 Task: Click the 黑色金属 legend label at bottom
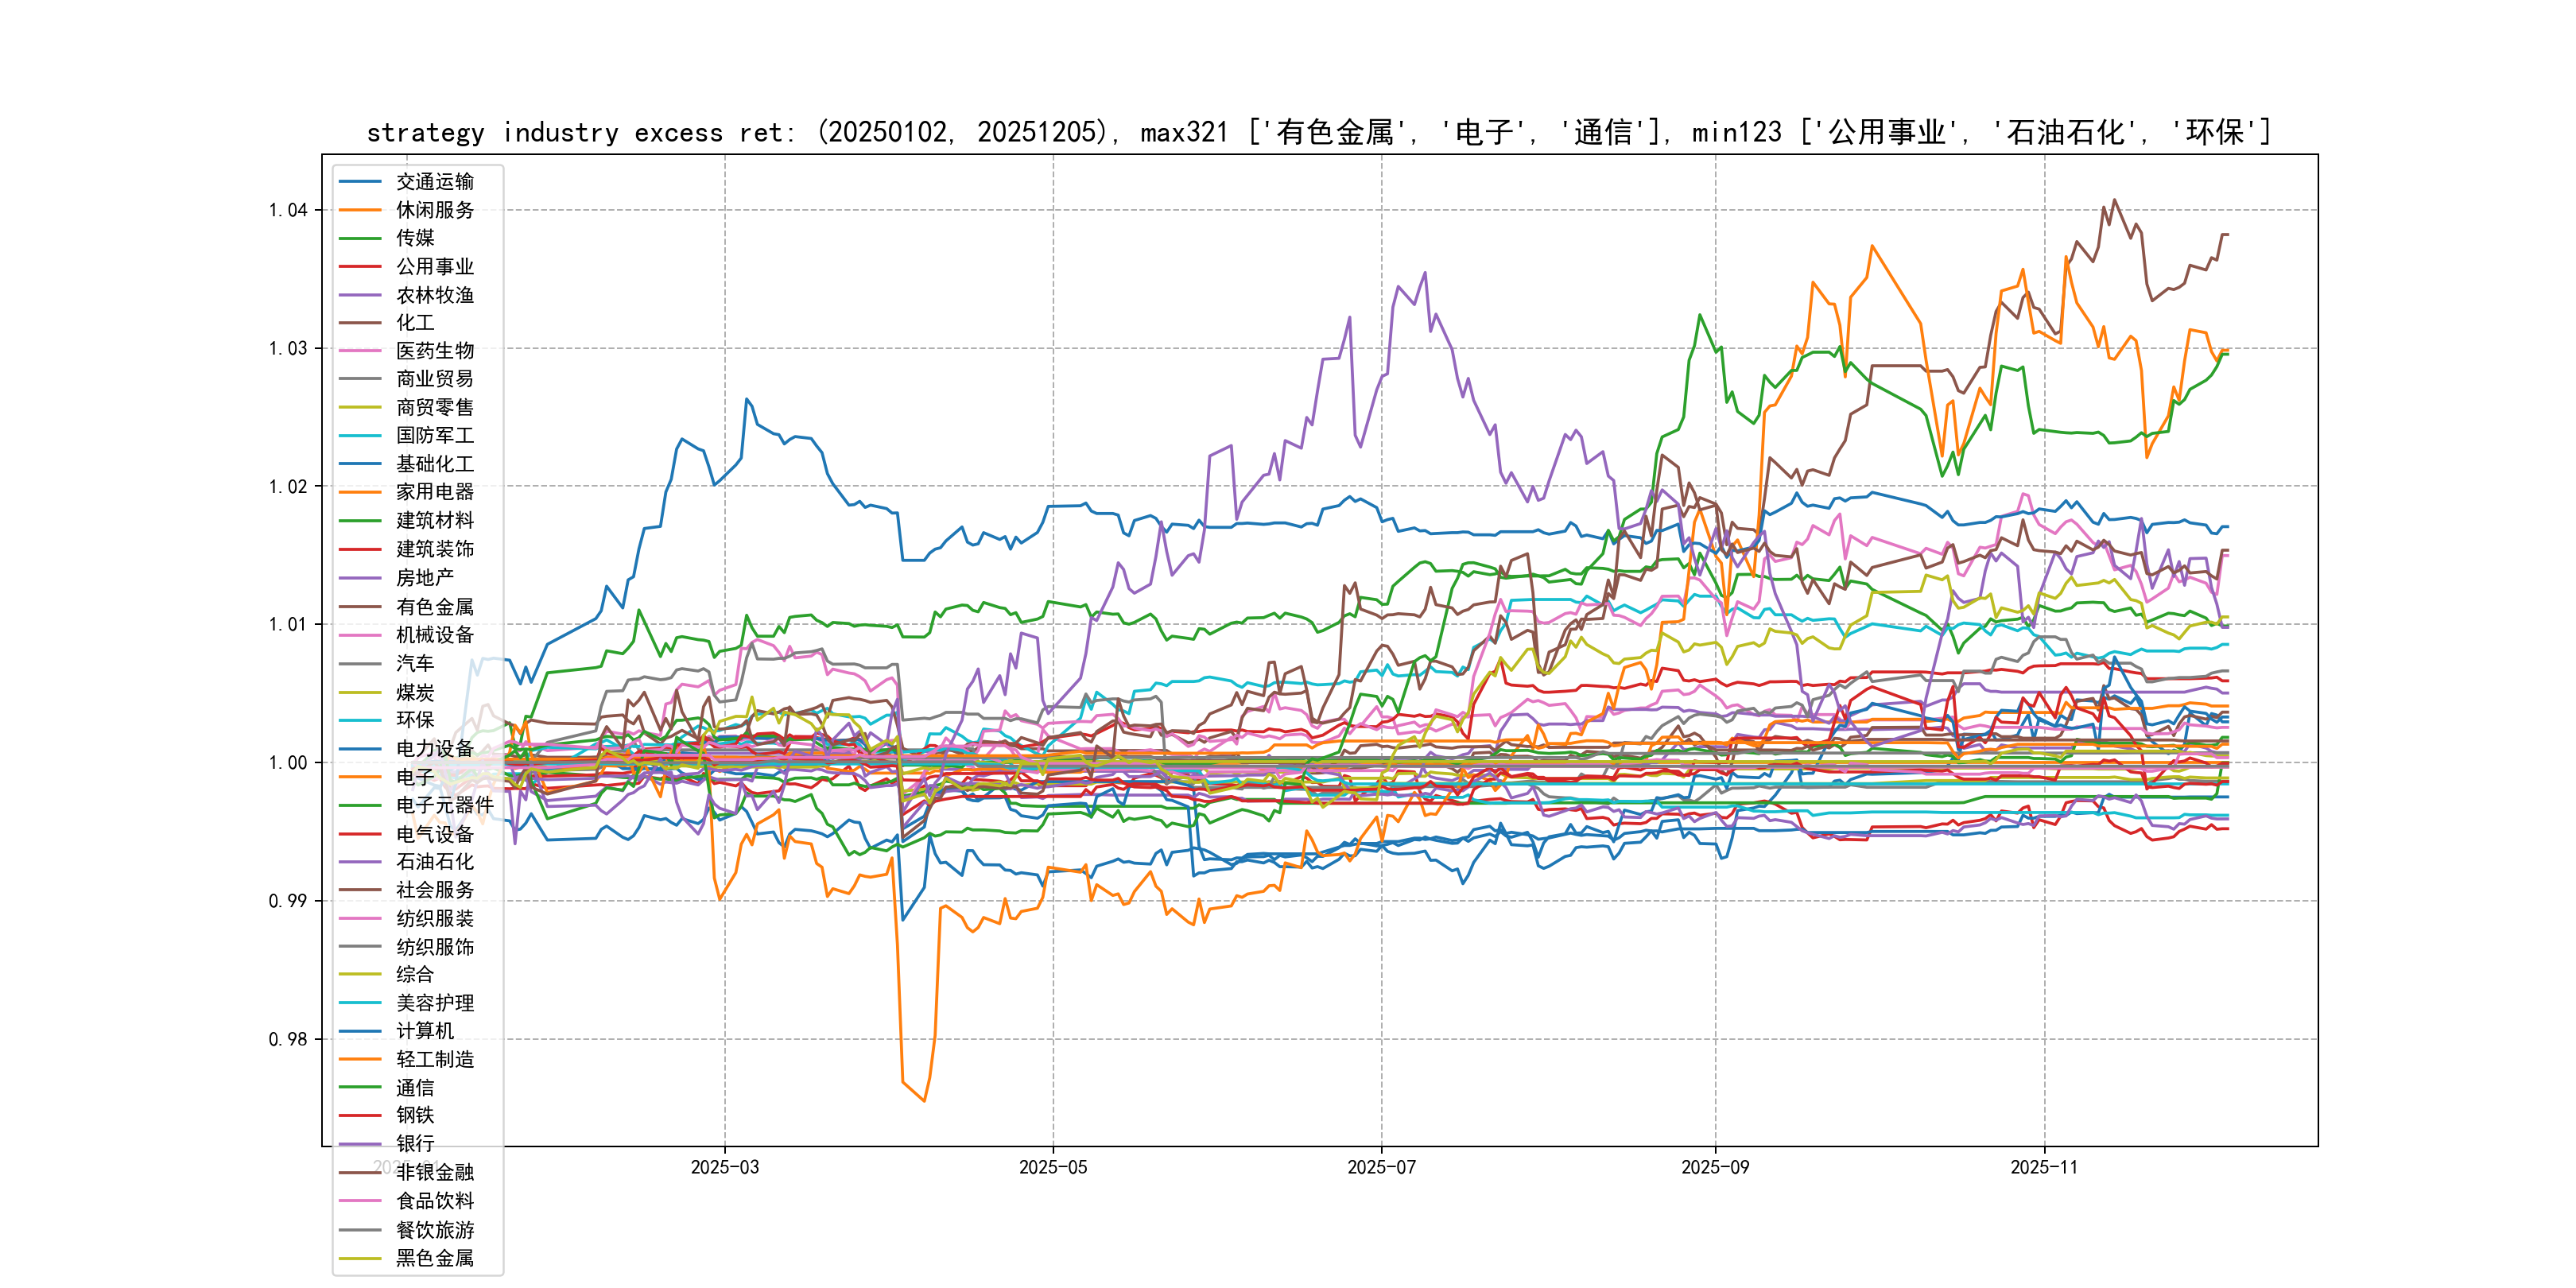click(x=434, y=1258)
